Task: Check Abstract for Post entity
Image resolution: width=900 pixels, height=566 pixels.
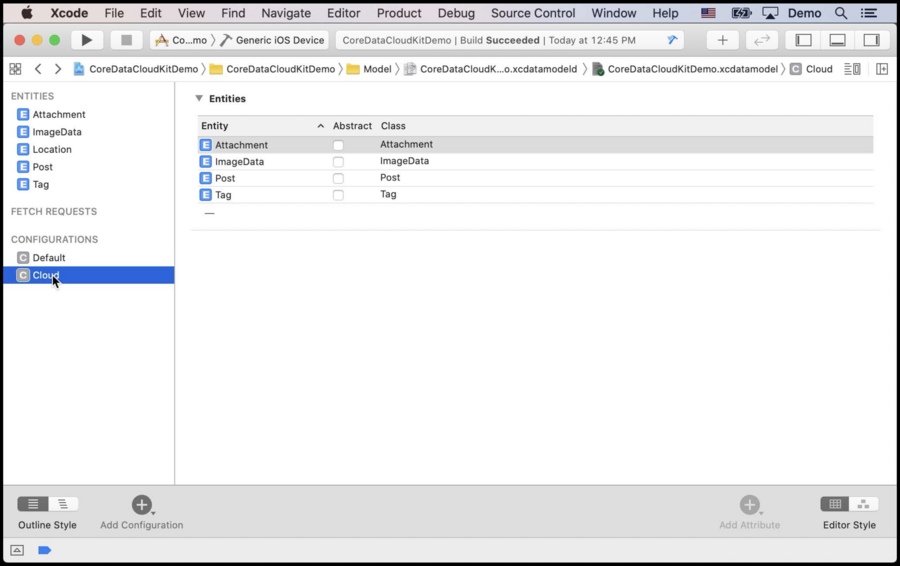Action: coord(338,179)
